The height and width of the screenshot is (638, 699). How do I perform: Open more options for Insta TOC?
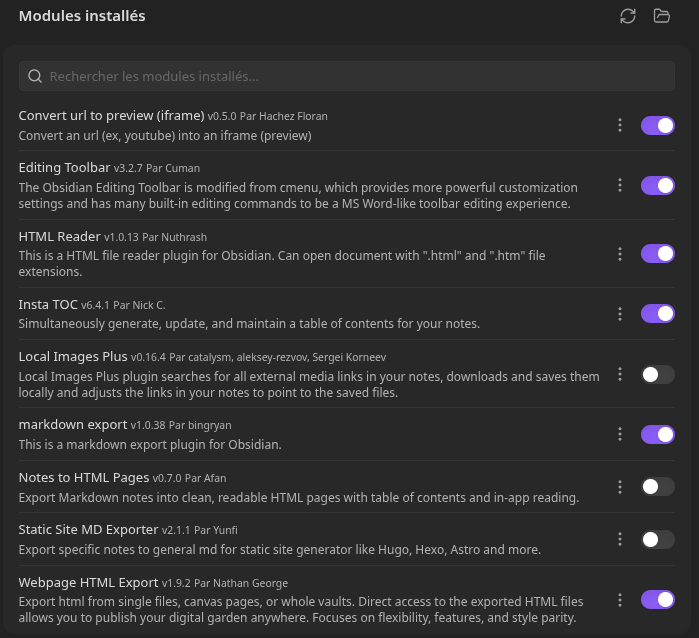click(x=620, y=314)
